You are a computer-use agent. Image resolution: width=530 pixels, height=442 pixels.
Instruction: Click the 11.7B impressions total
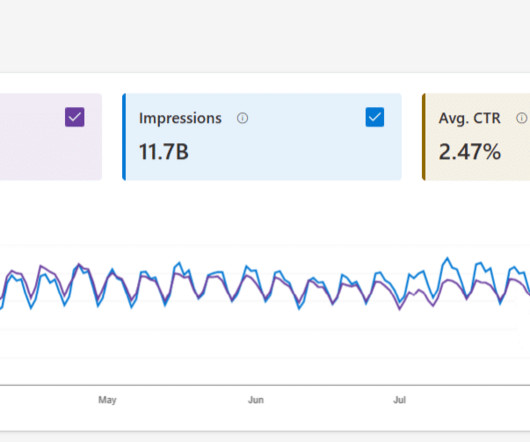(164, 151)
